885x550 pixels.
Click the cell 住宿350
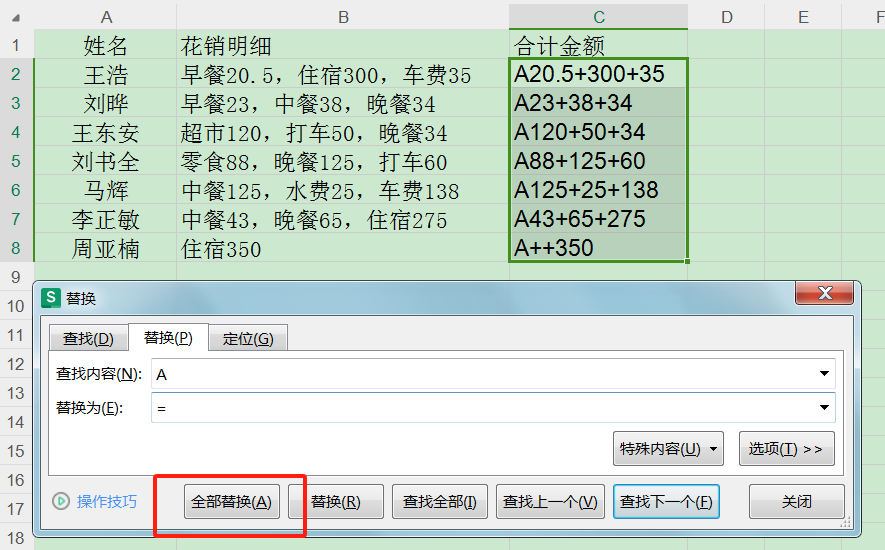(x=343, y=248)
